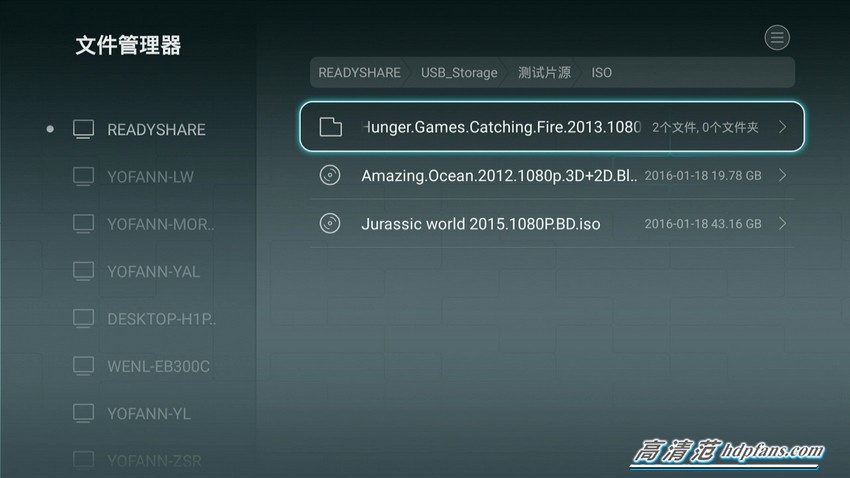Go to USB_Storage in the breadcrumb path
The image size is (850, 478).
tap(459, 73)
